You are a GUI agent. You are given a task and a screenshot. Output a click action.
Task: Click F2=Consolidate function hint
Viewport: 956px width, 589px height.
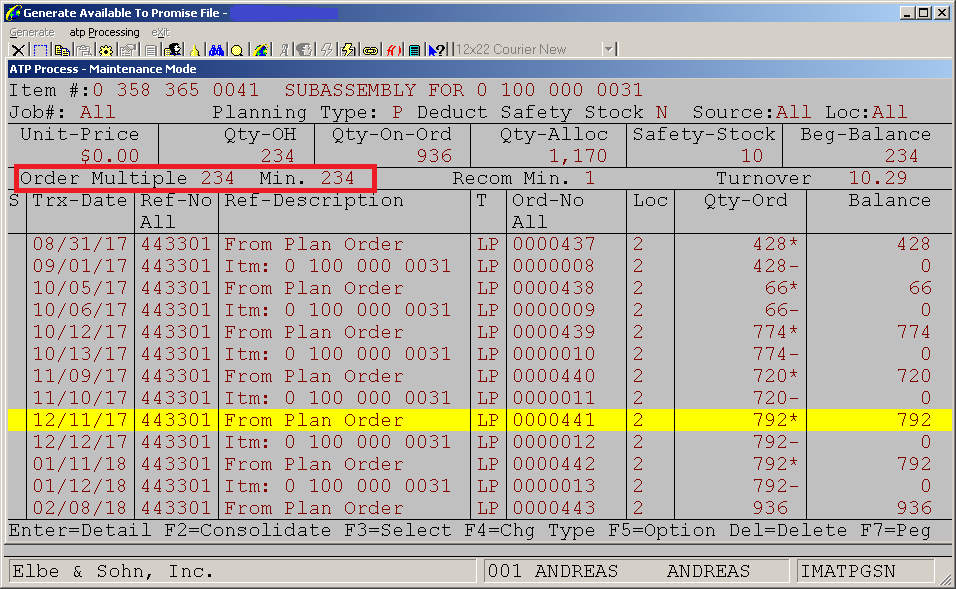tap(248, 530)
